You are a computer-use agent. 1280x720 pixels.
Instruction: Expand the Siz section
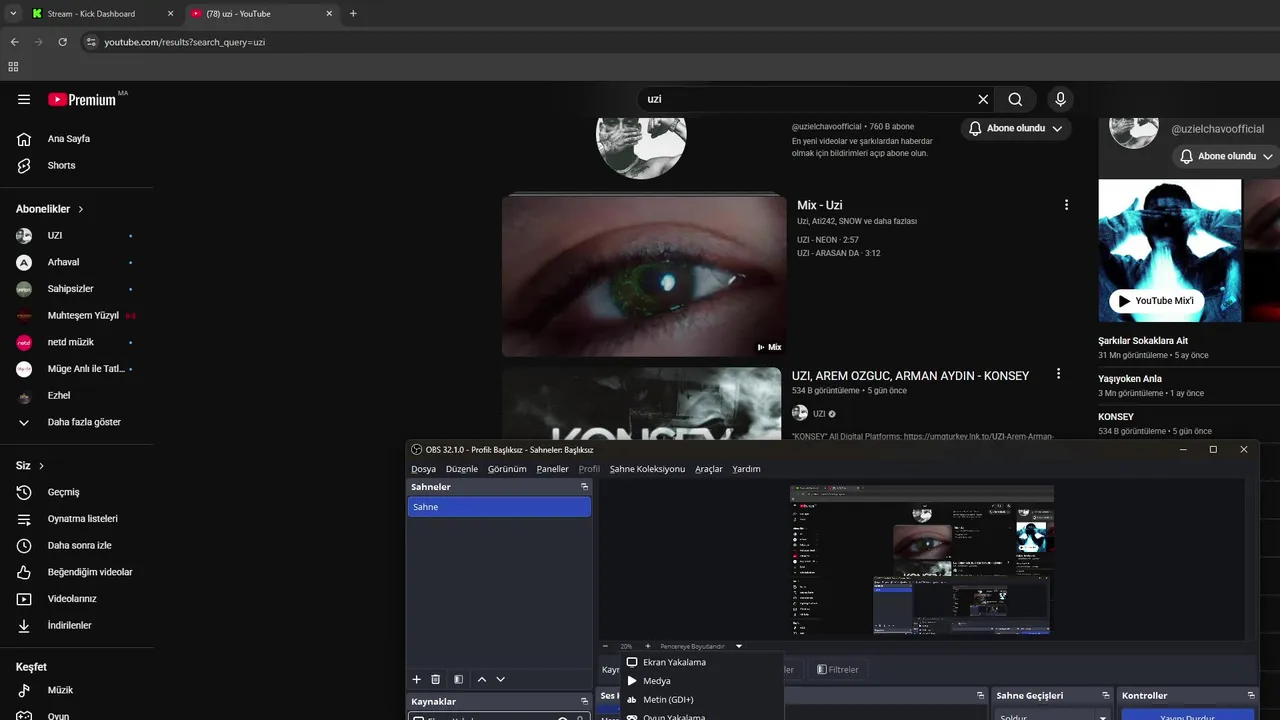[30, 466]
